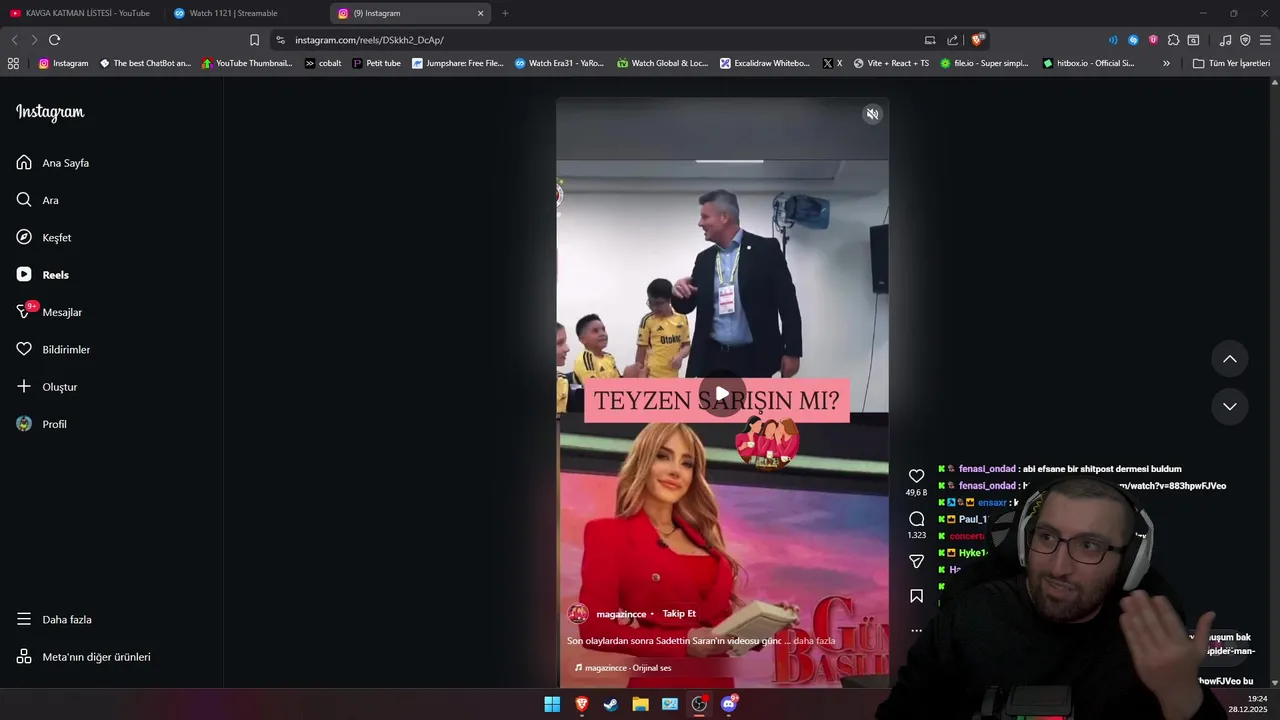Bookmark this page from address bar

click(254, 40)
